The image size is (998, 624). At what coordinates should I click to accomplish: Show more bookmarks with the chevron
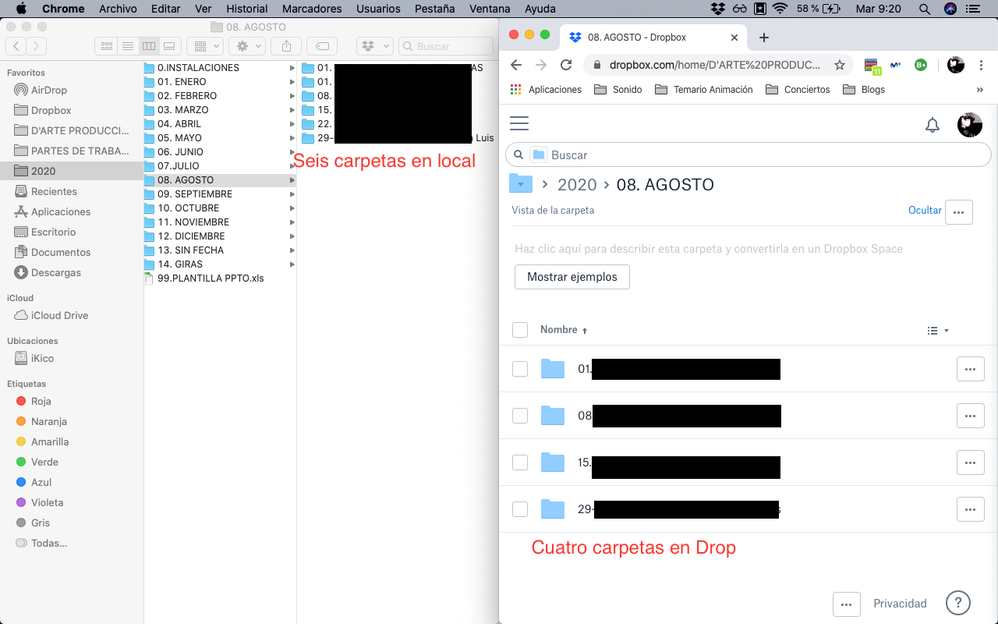click(980, 90)
